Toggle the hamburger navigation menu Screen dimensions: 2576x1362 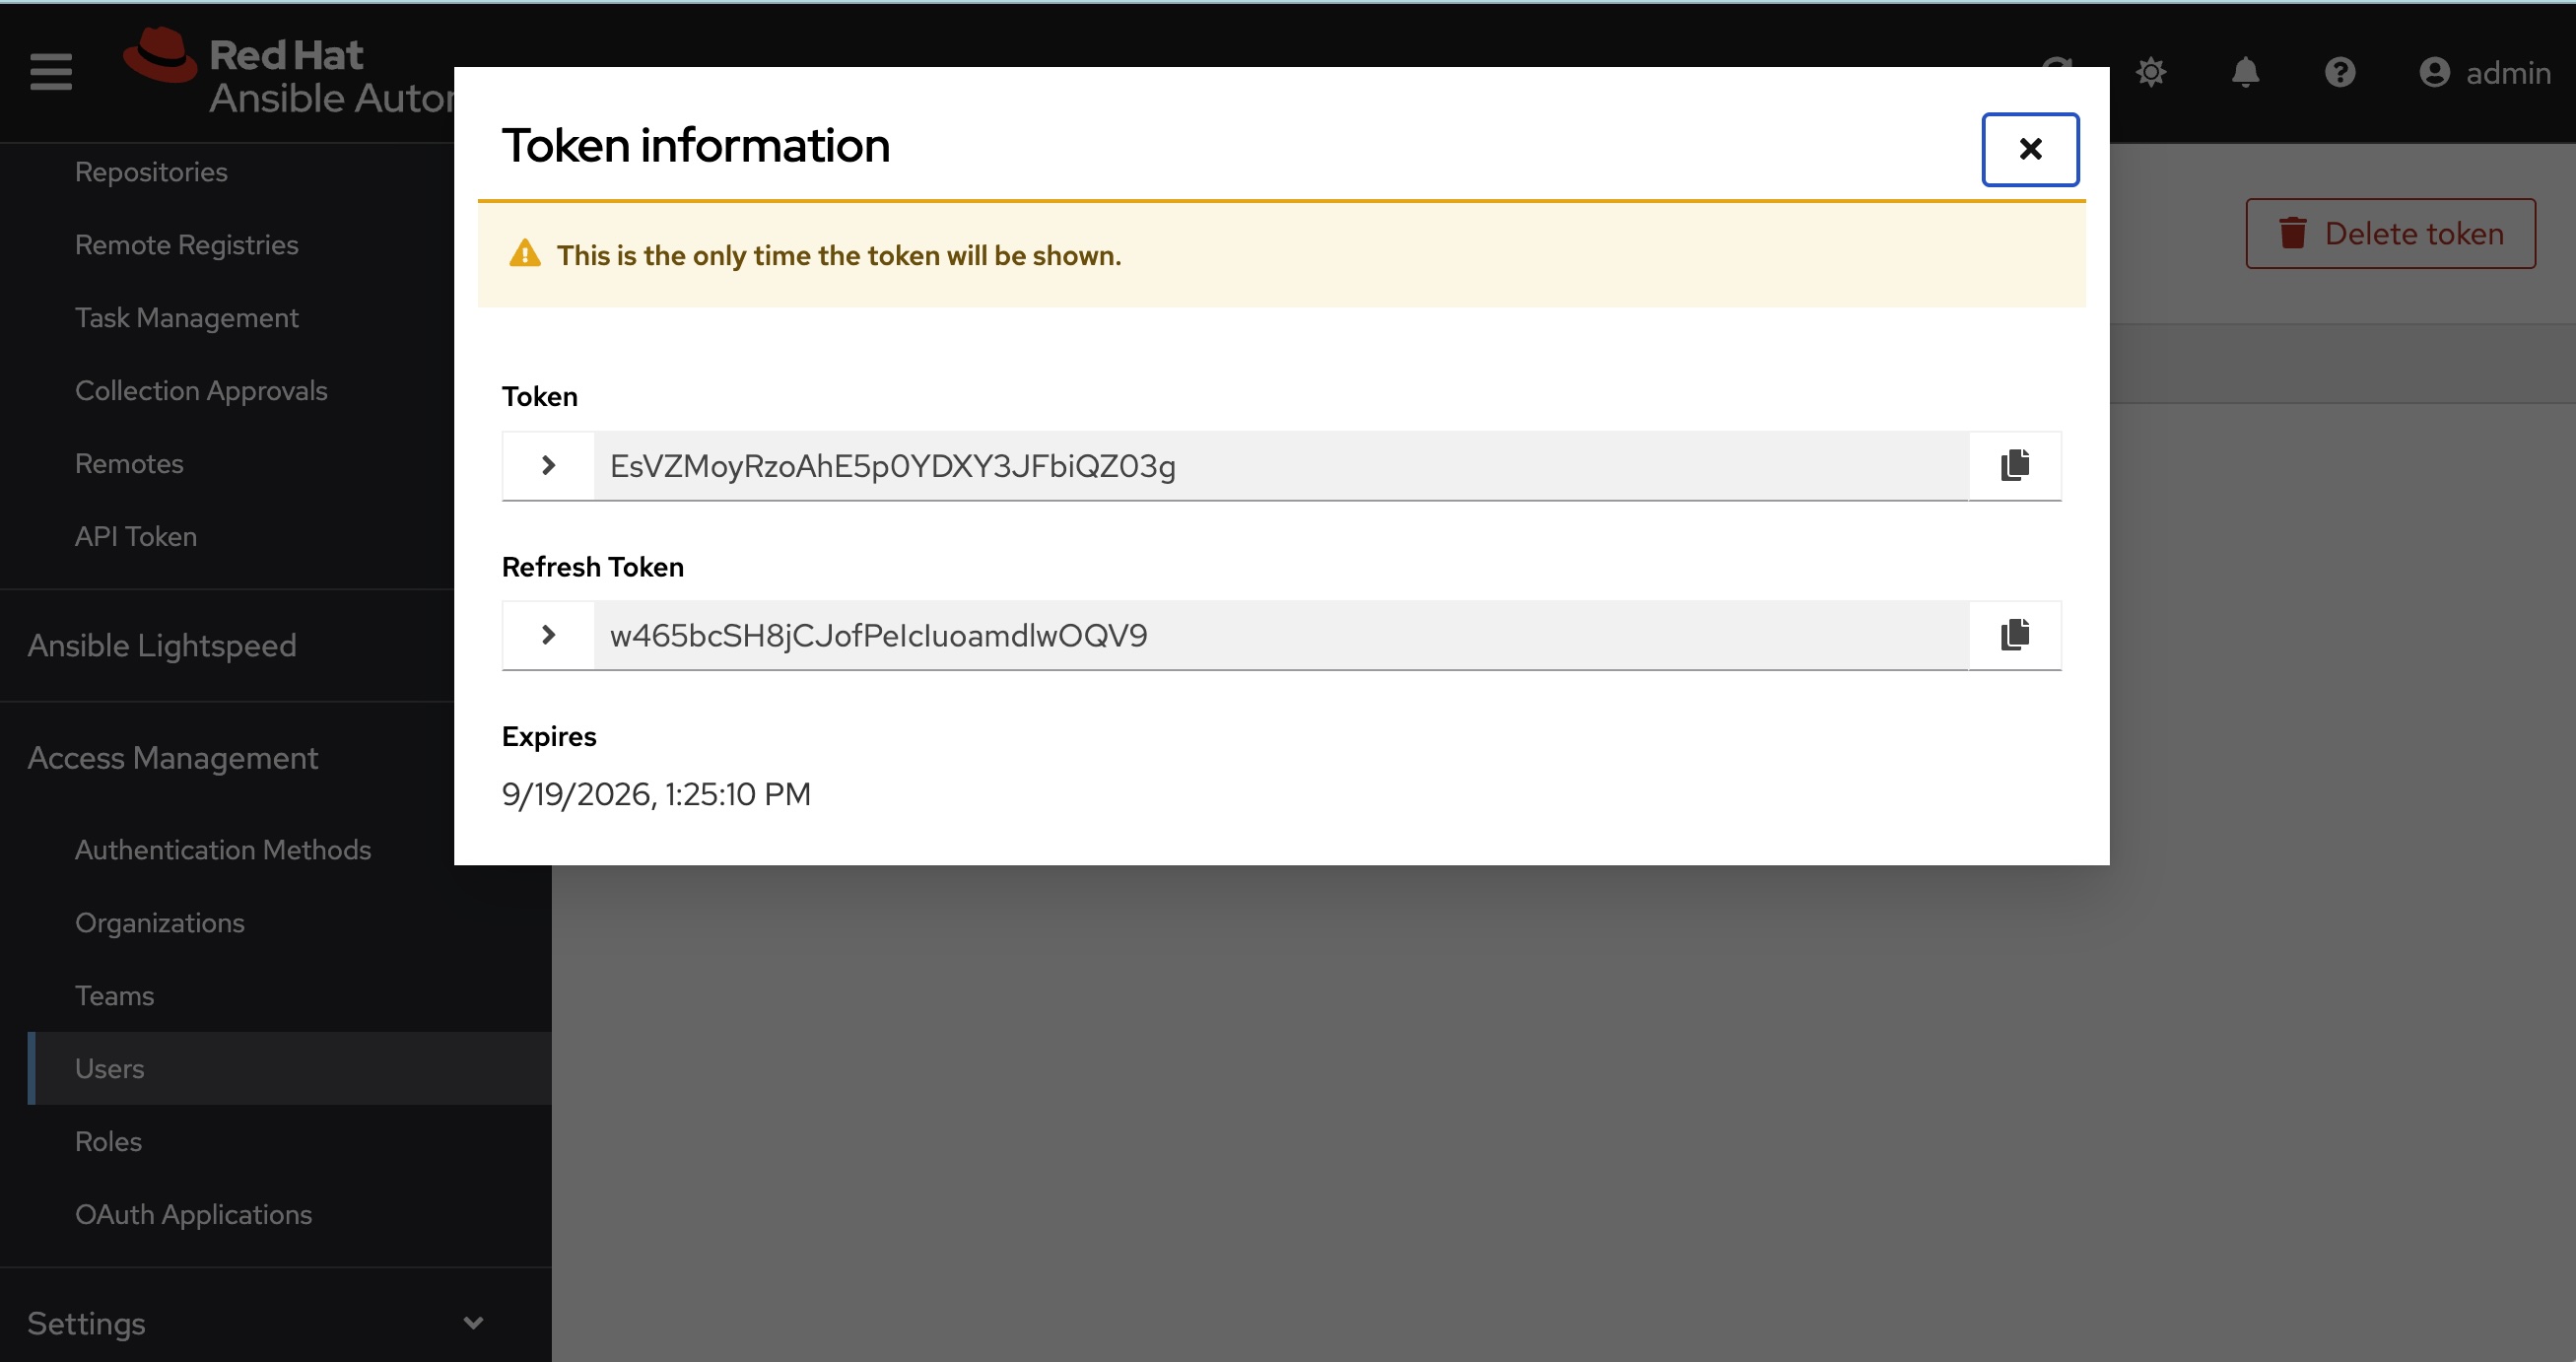(x=51, y=72)
